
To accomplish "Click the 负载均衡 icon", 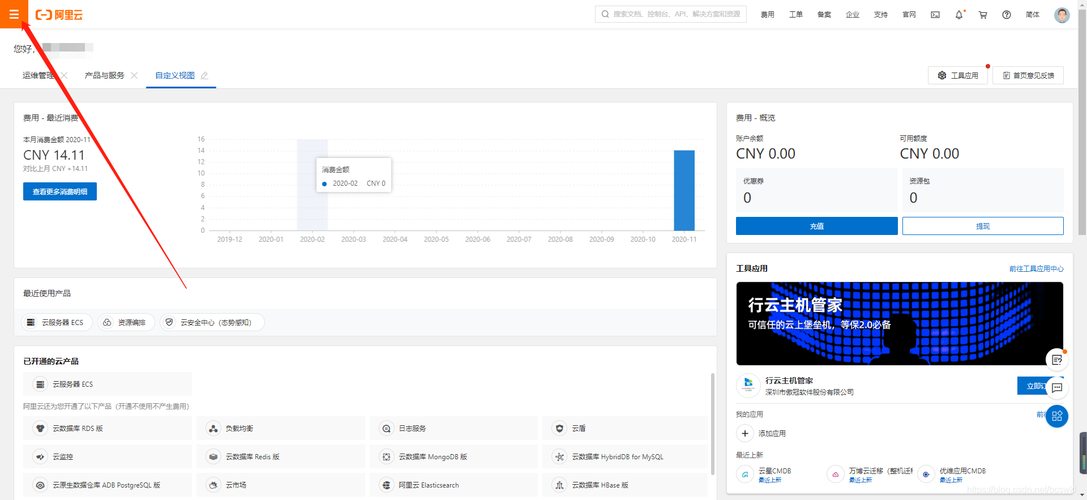I will click(x=214, y=429).
